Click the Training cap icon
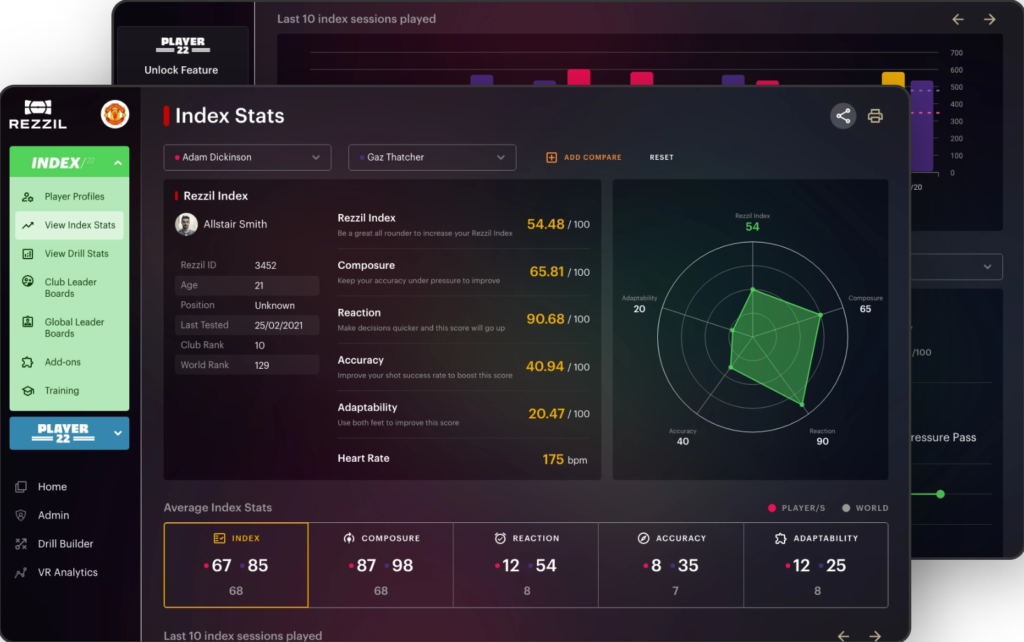 point(27,391)
